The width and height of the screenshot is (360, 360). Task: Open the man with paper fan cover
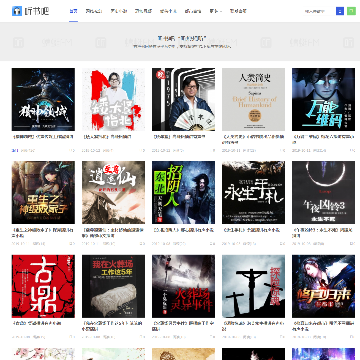pyautogui.click(x=183, y=99)
